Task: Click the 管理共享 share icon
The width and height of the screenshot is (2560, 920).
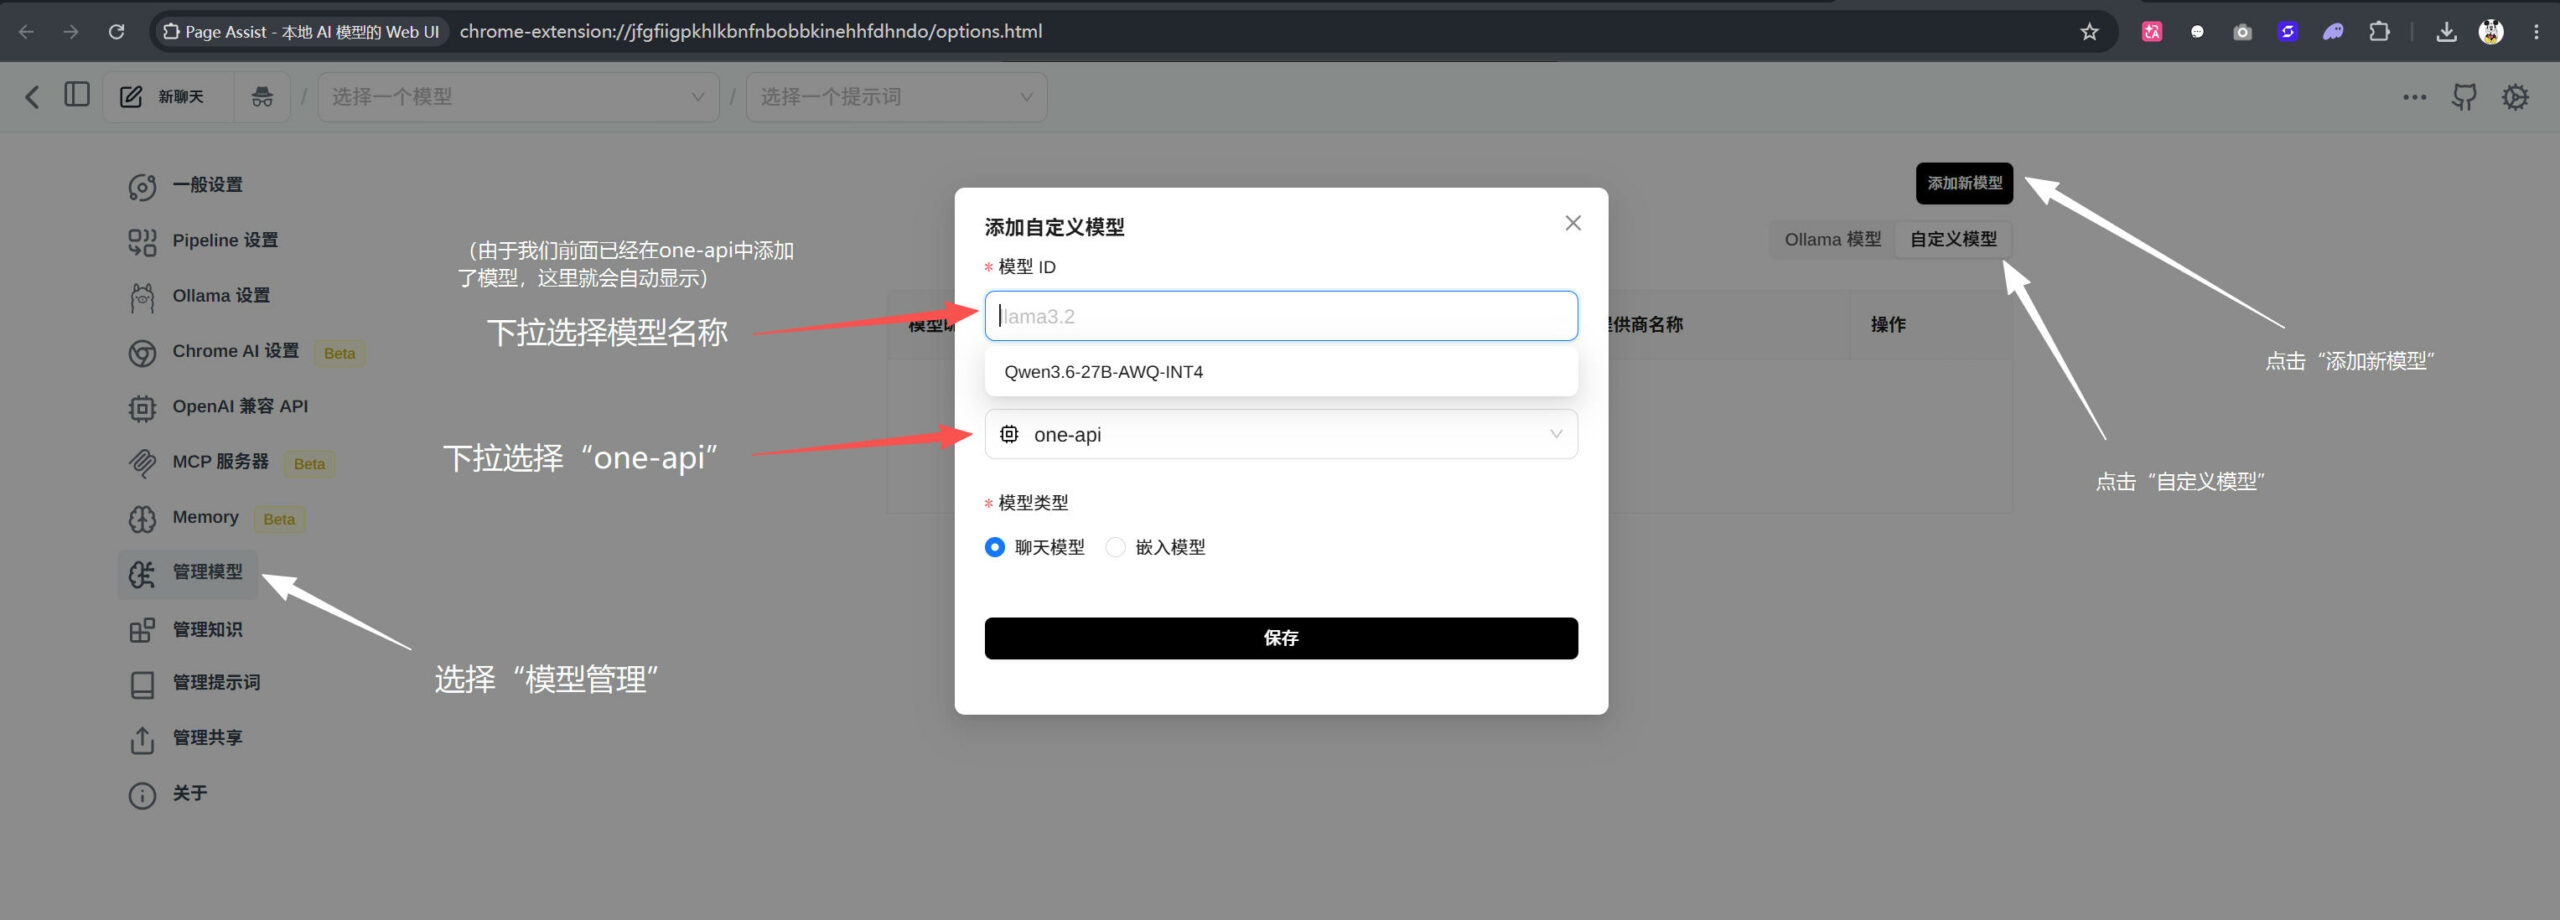Action: tap(142, 739)
